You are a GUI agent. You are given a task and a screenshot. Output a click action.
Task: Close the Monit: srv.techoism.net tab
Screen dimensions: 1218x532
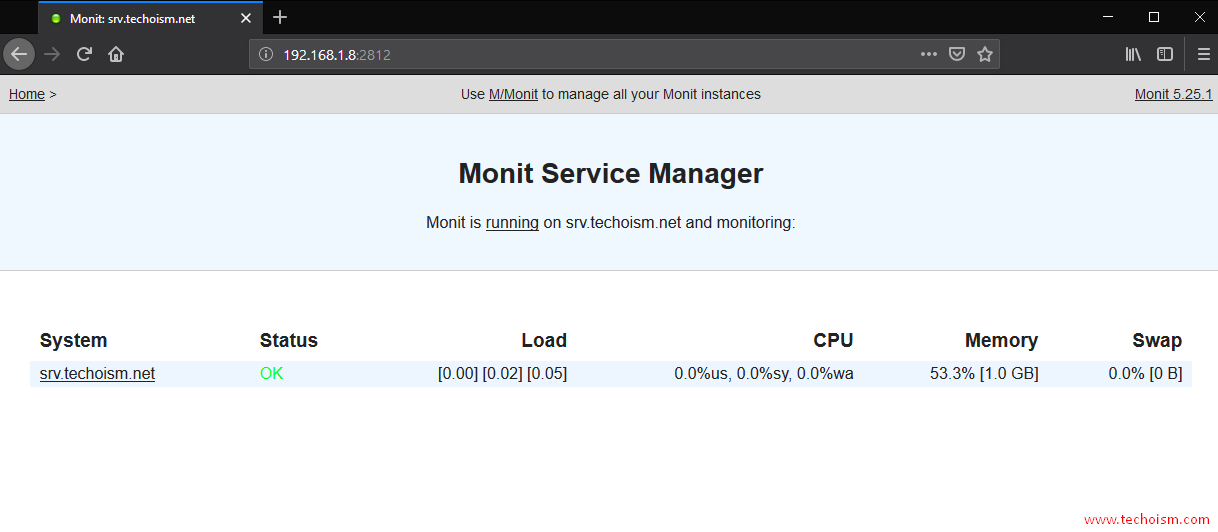tap(246, 18)
